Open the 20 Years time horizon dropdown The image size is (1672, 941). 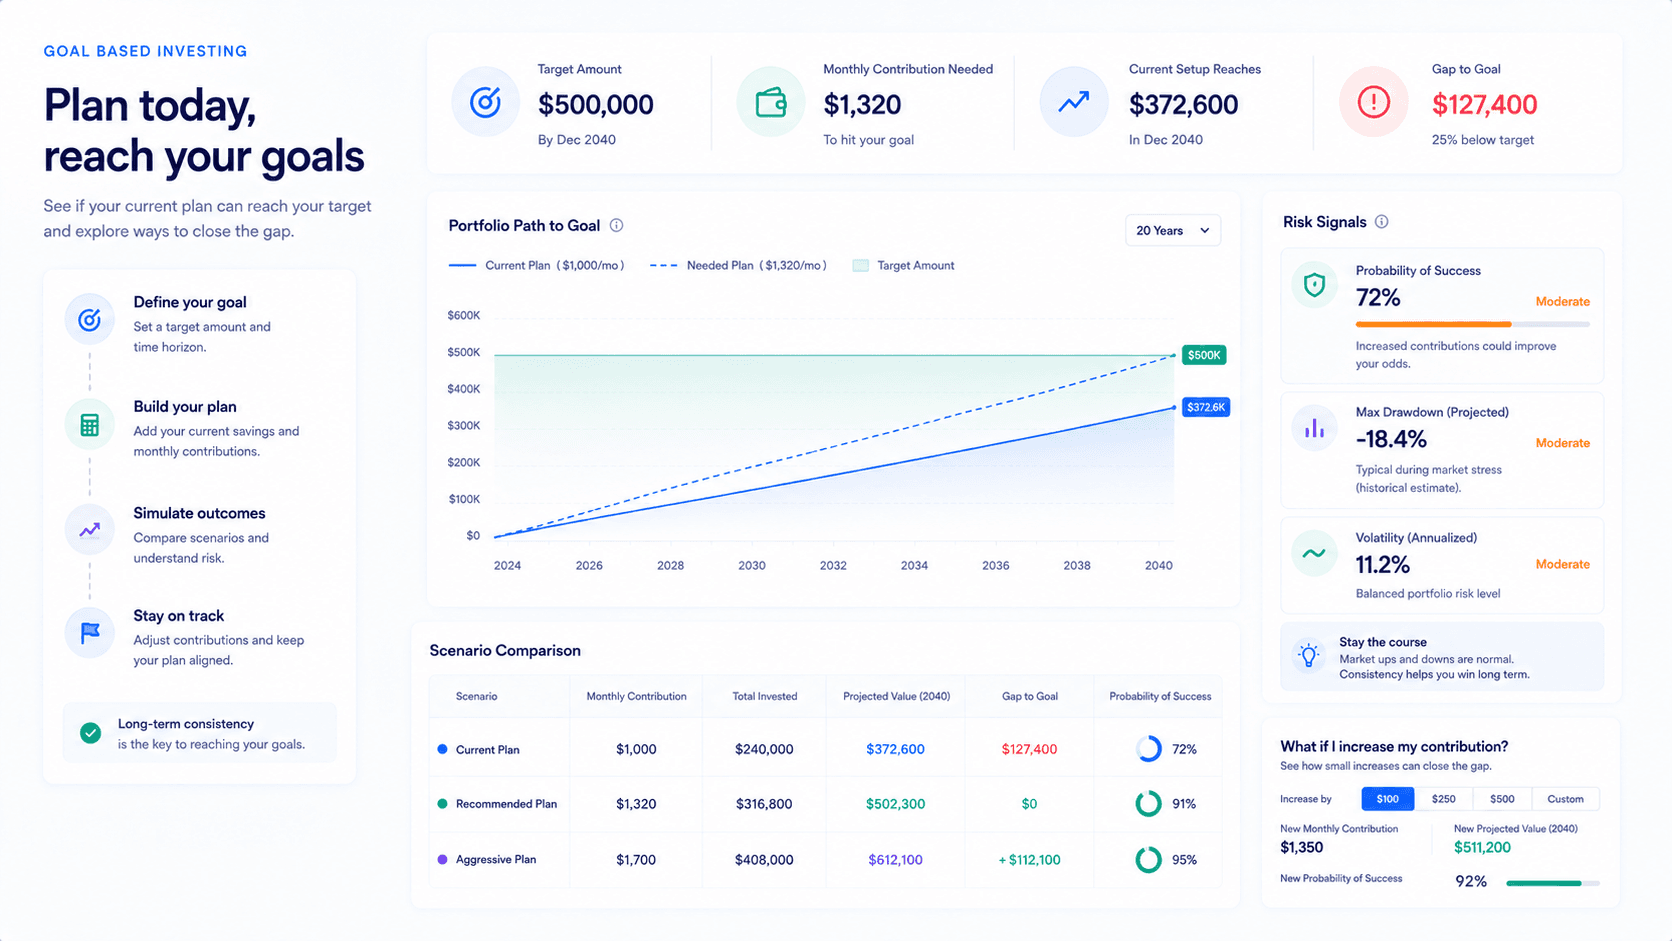coord(1173,231)
